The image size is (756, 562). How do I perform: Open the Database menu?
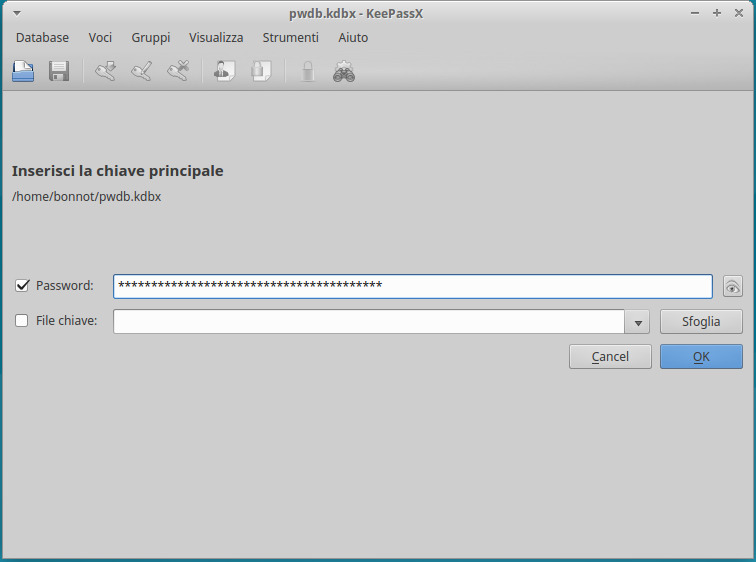[42, 38]
